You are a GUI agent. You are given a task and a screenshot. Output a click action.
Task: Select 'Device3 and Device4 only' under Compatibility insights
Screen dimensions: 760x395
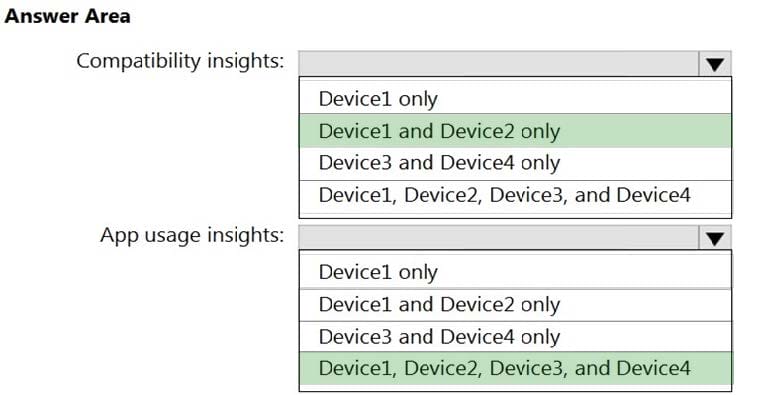click(515, 163)
